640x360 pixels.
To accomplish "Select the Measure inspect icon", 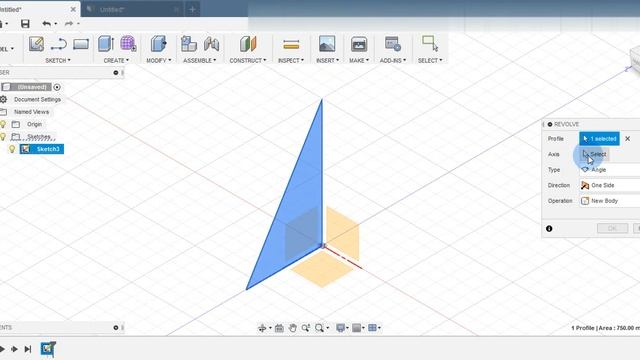I will pos(291,44).
